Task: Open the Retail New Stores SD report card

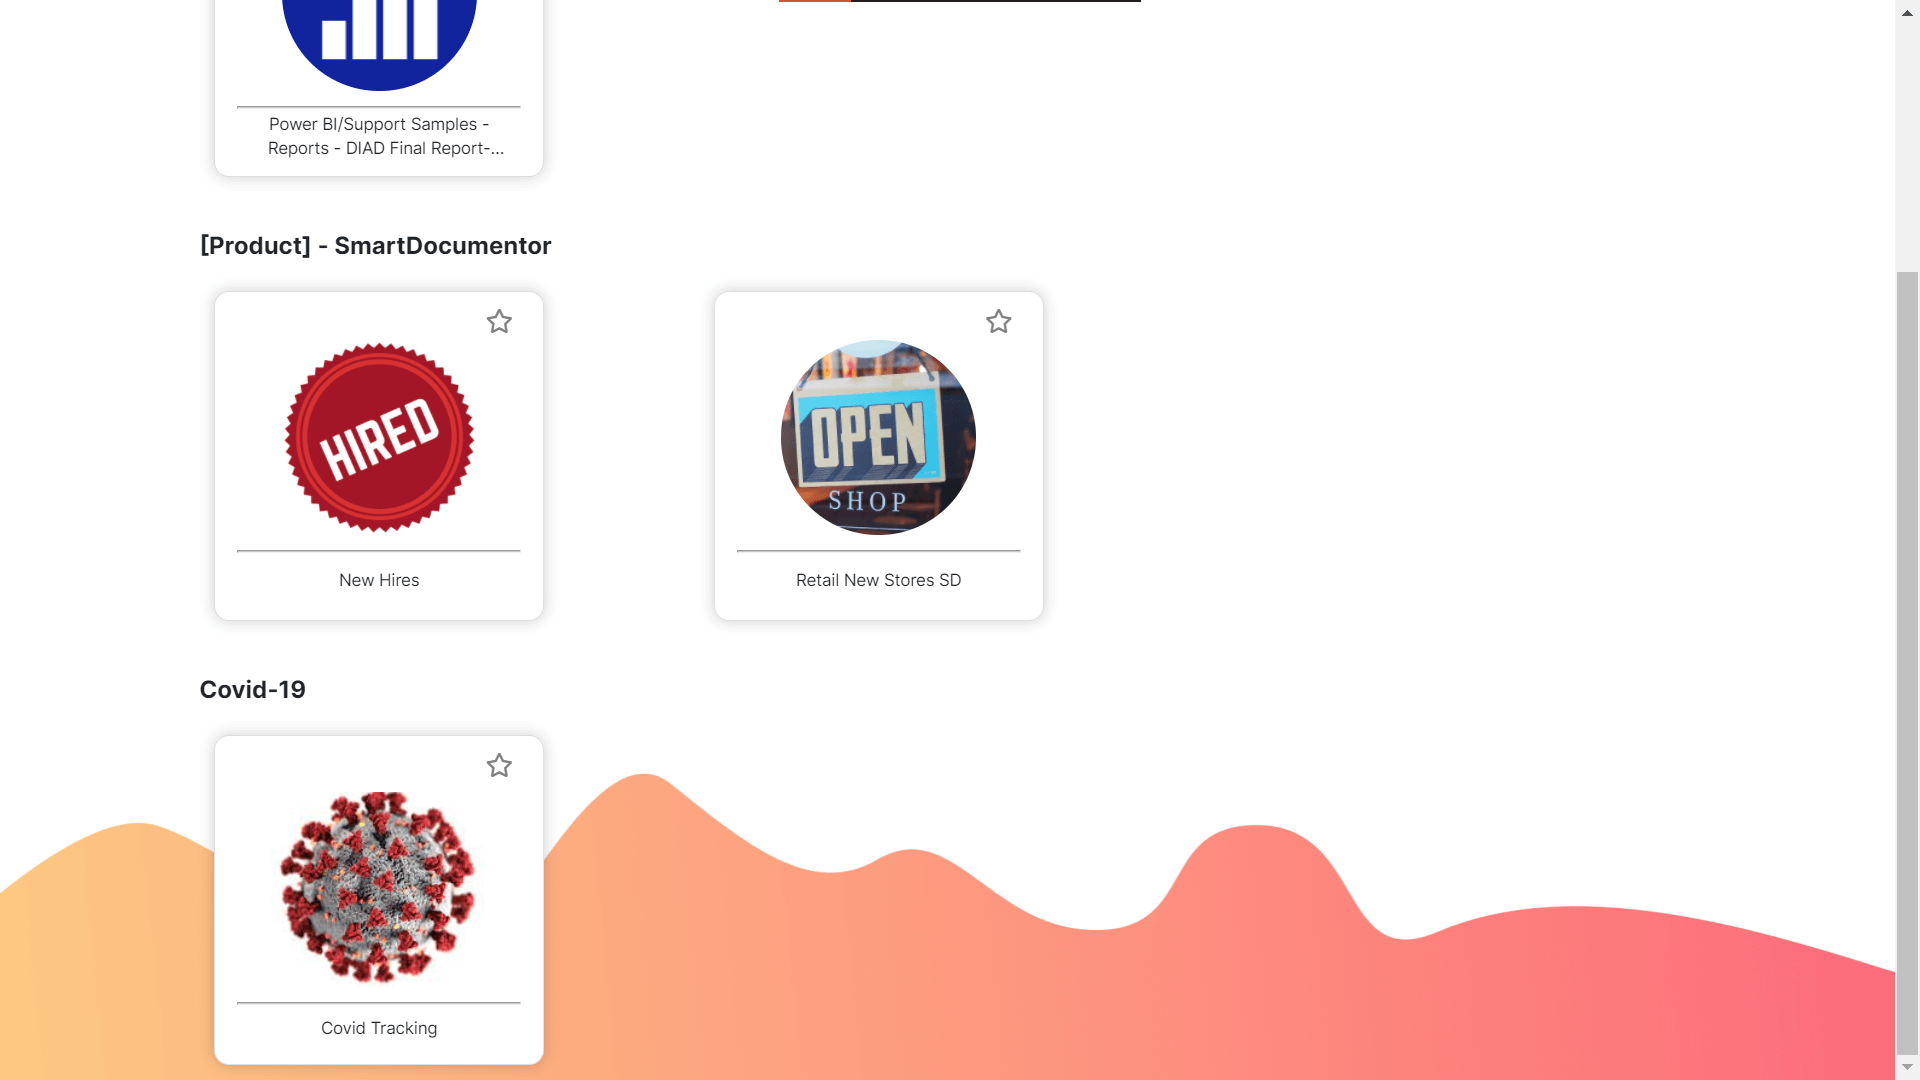Action: click(878, 455)
